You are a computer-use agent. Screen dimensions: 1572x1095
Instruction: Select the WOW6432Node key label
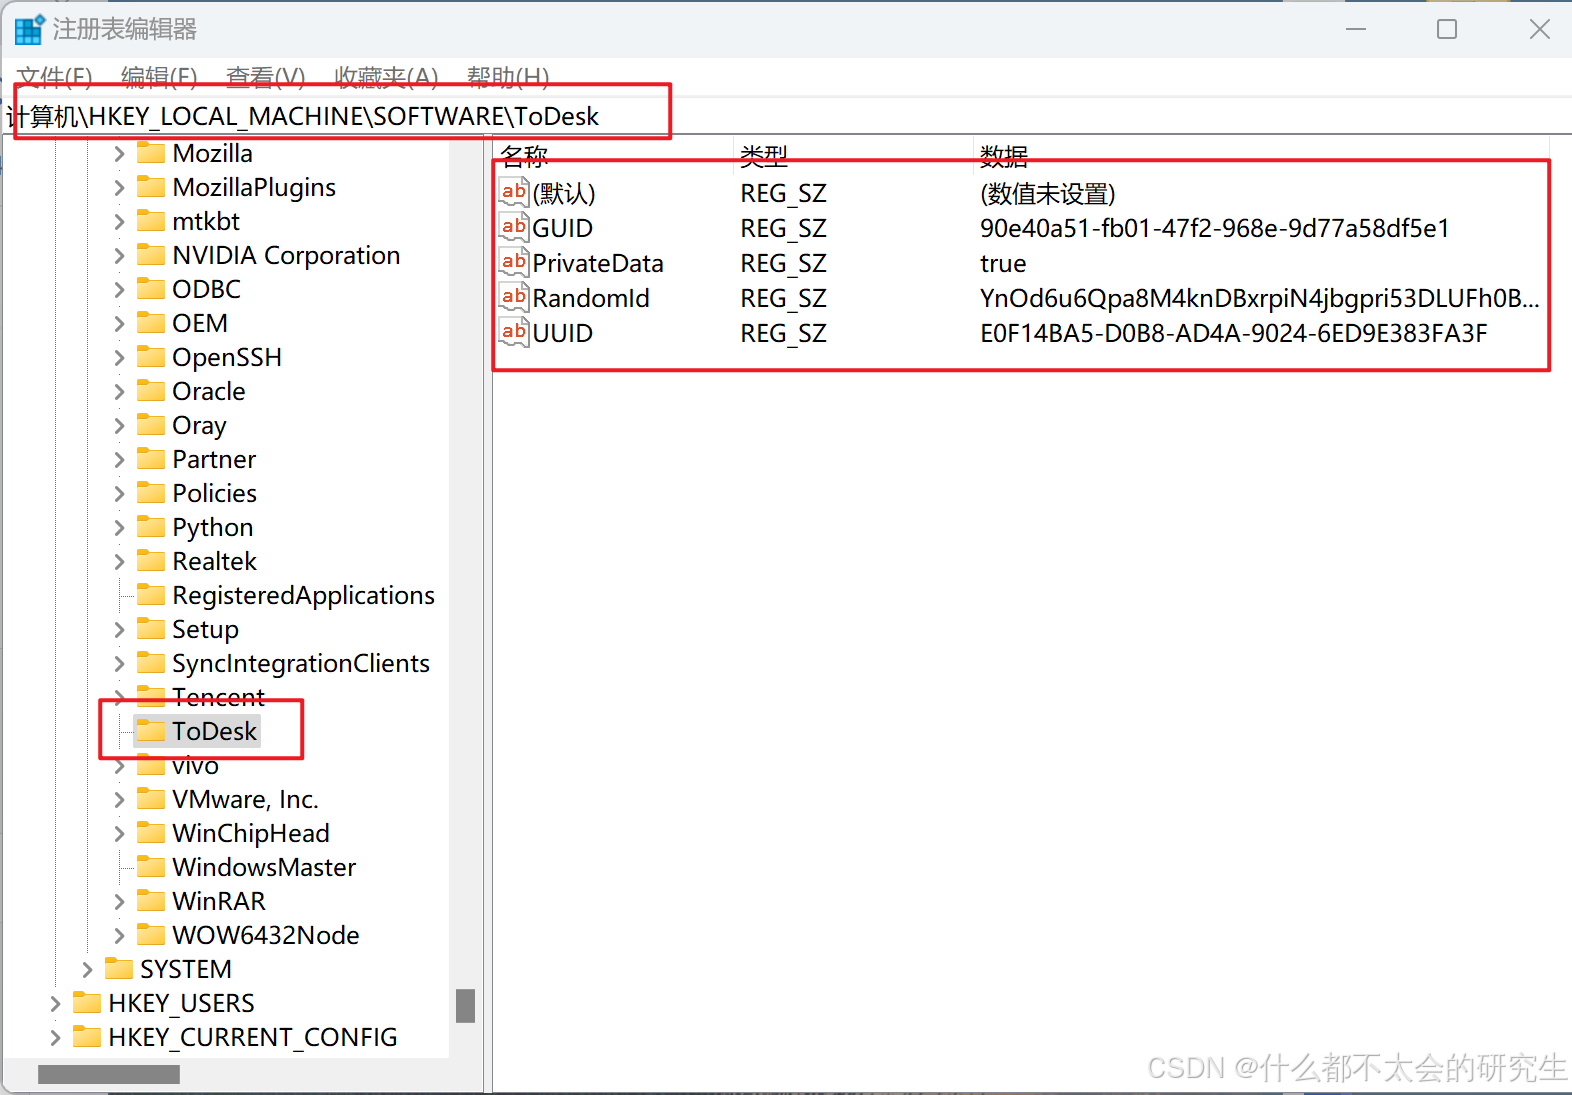[266, 935]
